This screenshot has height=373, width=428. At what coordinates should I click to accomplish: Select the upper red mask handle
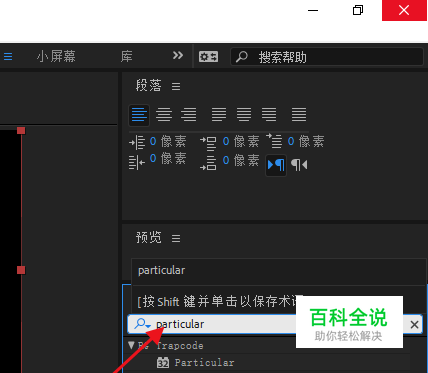(x=21, y=130)
